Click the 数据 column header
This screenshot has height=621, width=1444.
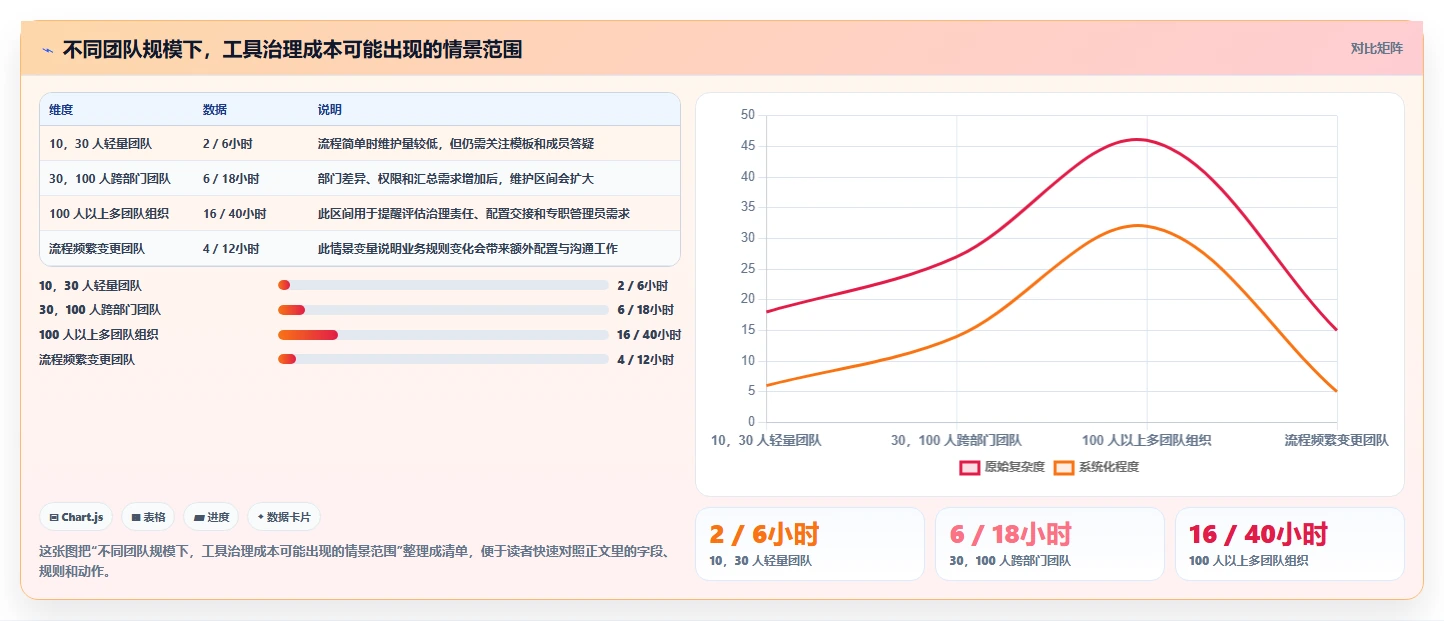(215, 109)
